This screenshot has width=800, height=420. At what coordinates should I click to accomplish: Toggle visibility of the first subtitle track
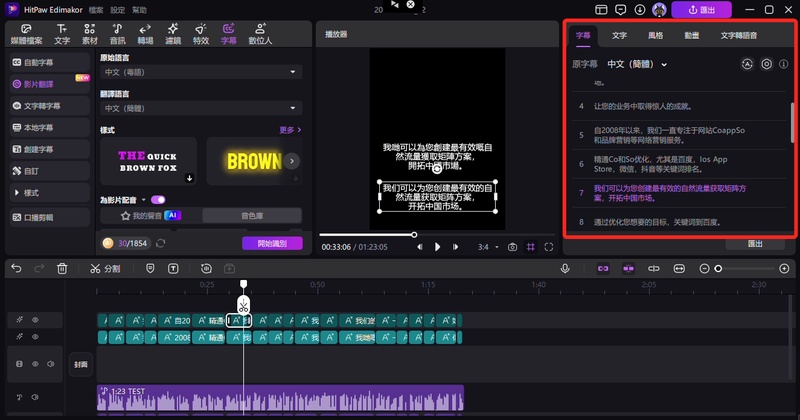tap(35, 320)
